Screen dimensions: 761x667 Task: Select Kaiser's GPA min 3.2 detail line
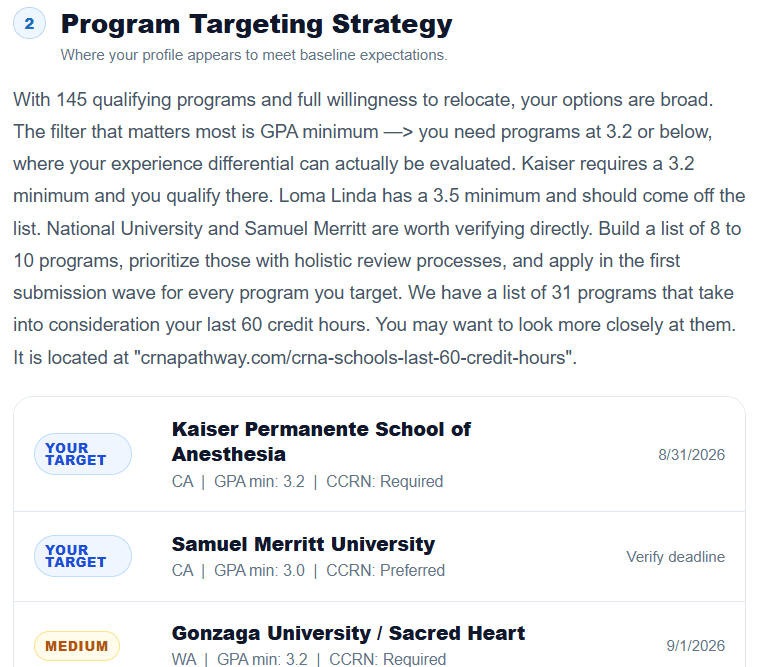pyautogui.click(x=307, y=481)
